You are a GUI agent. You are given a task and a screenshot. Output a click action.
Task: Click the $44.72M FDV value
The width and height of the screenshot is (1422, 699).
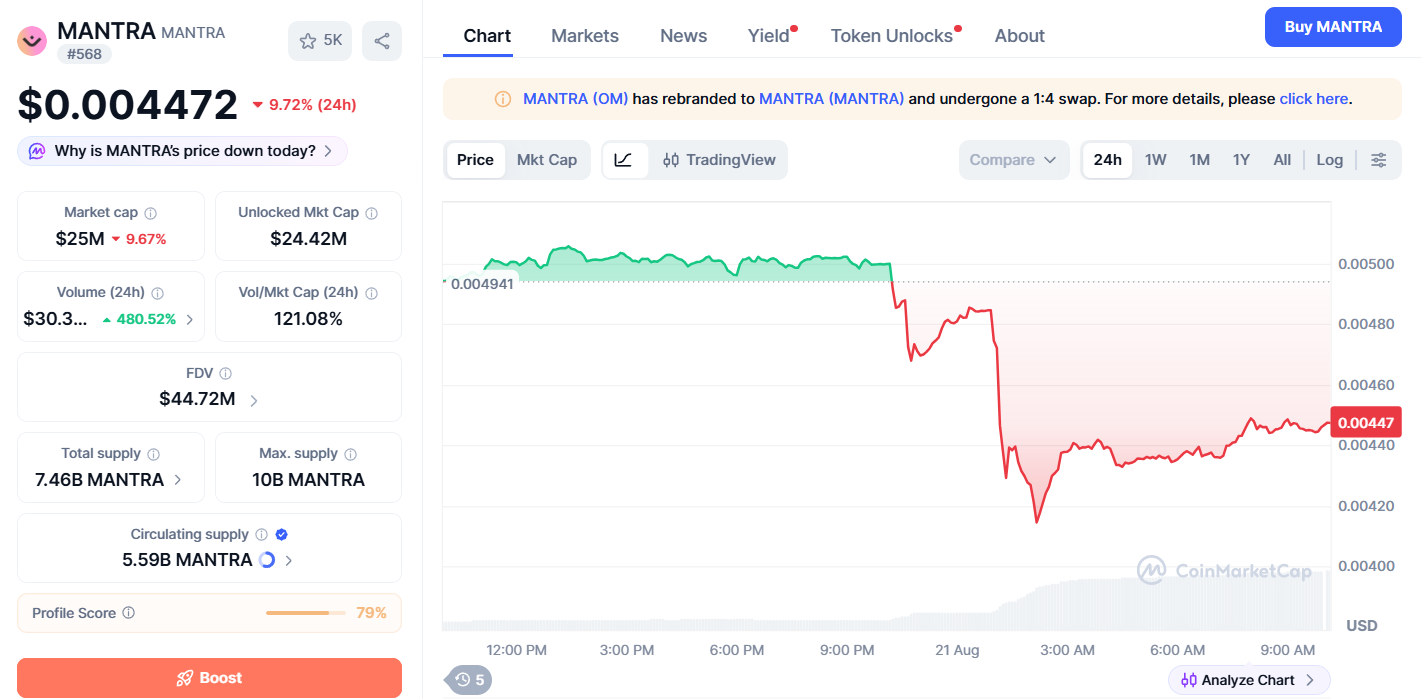[197, 400]
